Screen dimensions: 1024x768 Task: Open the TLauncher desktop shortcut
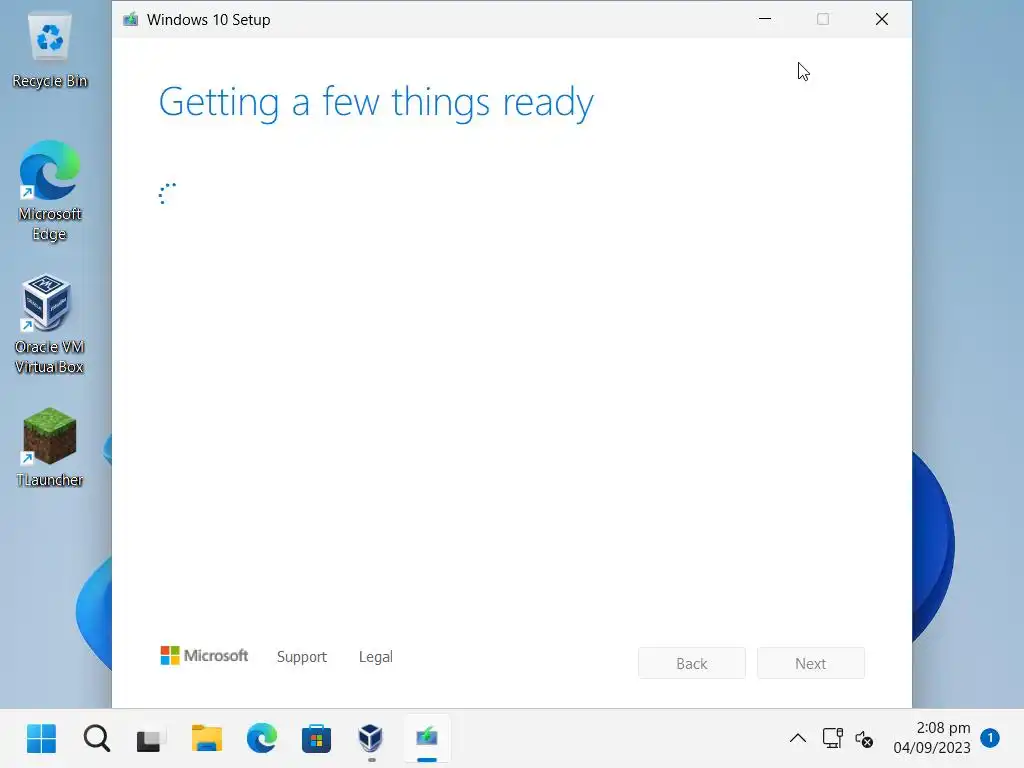pos(50,447)
